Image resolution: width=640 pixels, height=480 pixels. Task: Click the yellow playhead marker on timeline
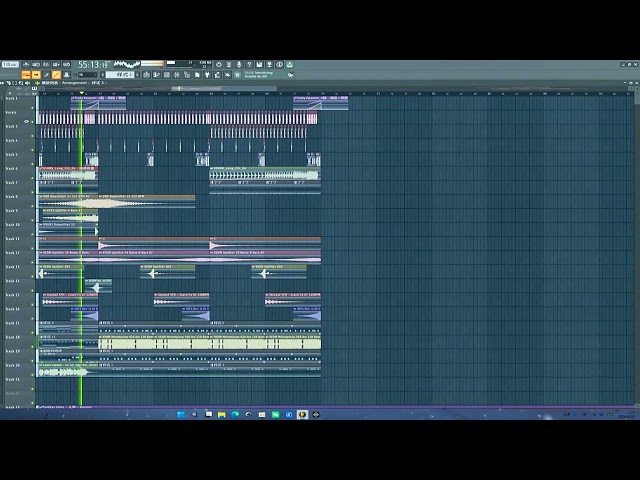click(81, 93)
